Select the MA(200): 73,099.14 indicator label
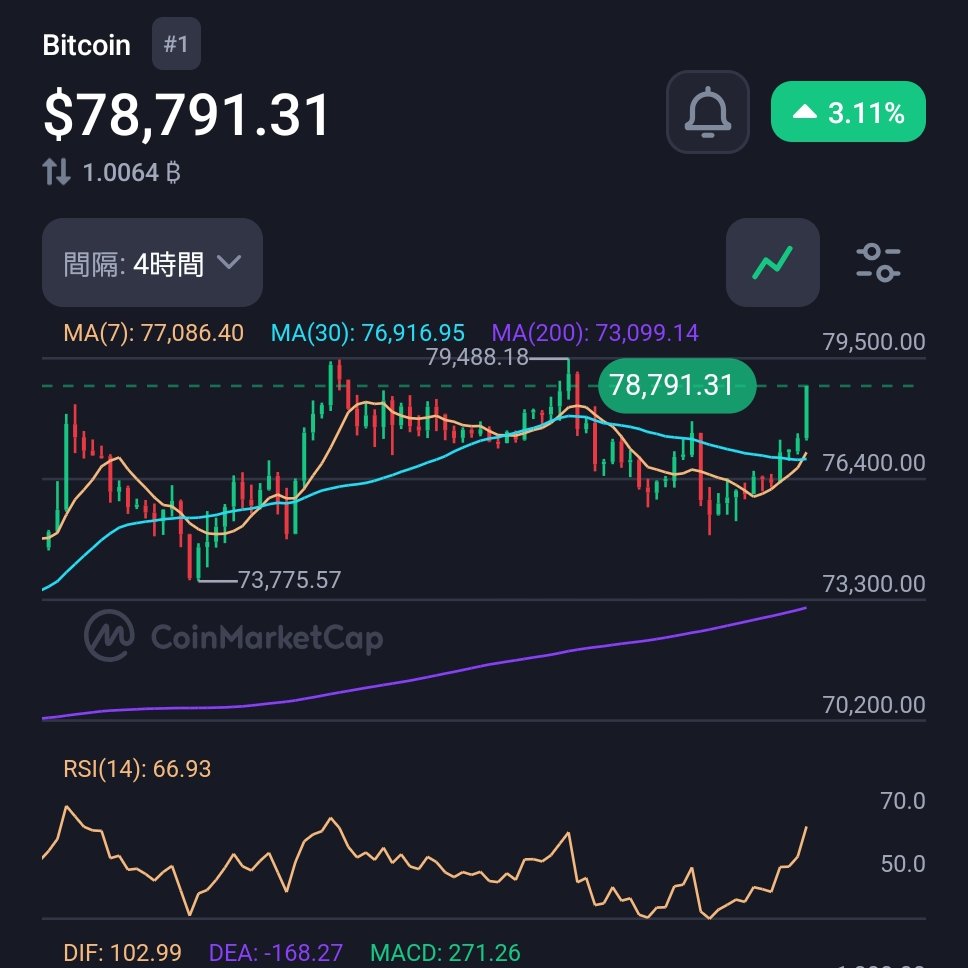Viewport: 968px width, 968px height. [595, 333]
